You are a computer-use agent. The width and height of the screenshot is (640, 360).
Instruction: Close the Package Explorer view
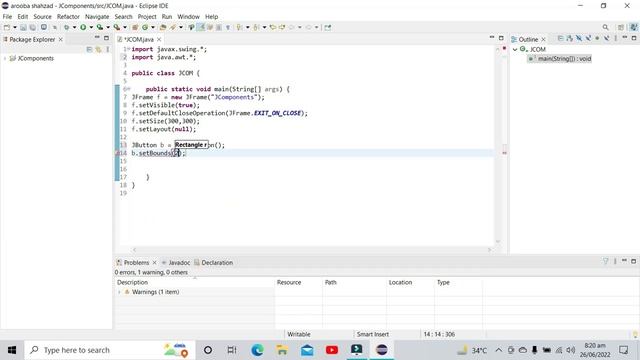(x=61, y=40)
